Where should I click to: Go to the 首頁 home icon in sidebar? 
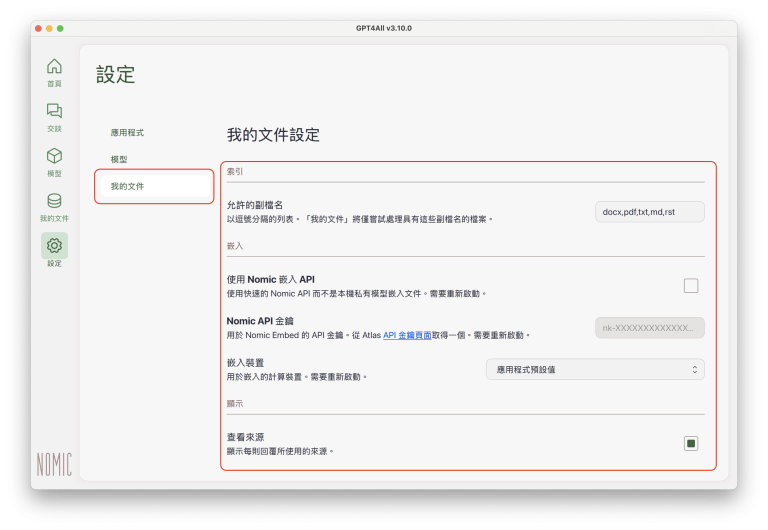pos(54,67)
